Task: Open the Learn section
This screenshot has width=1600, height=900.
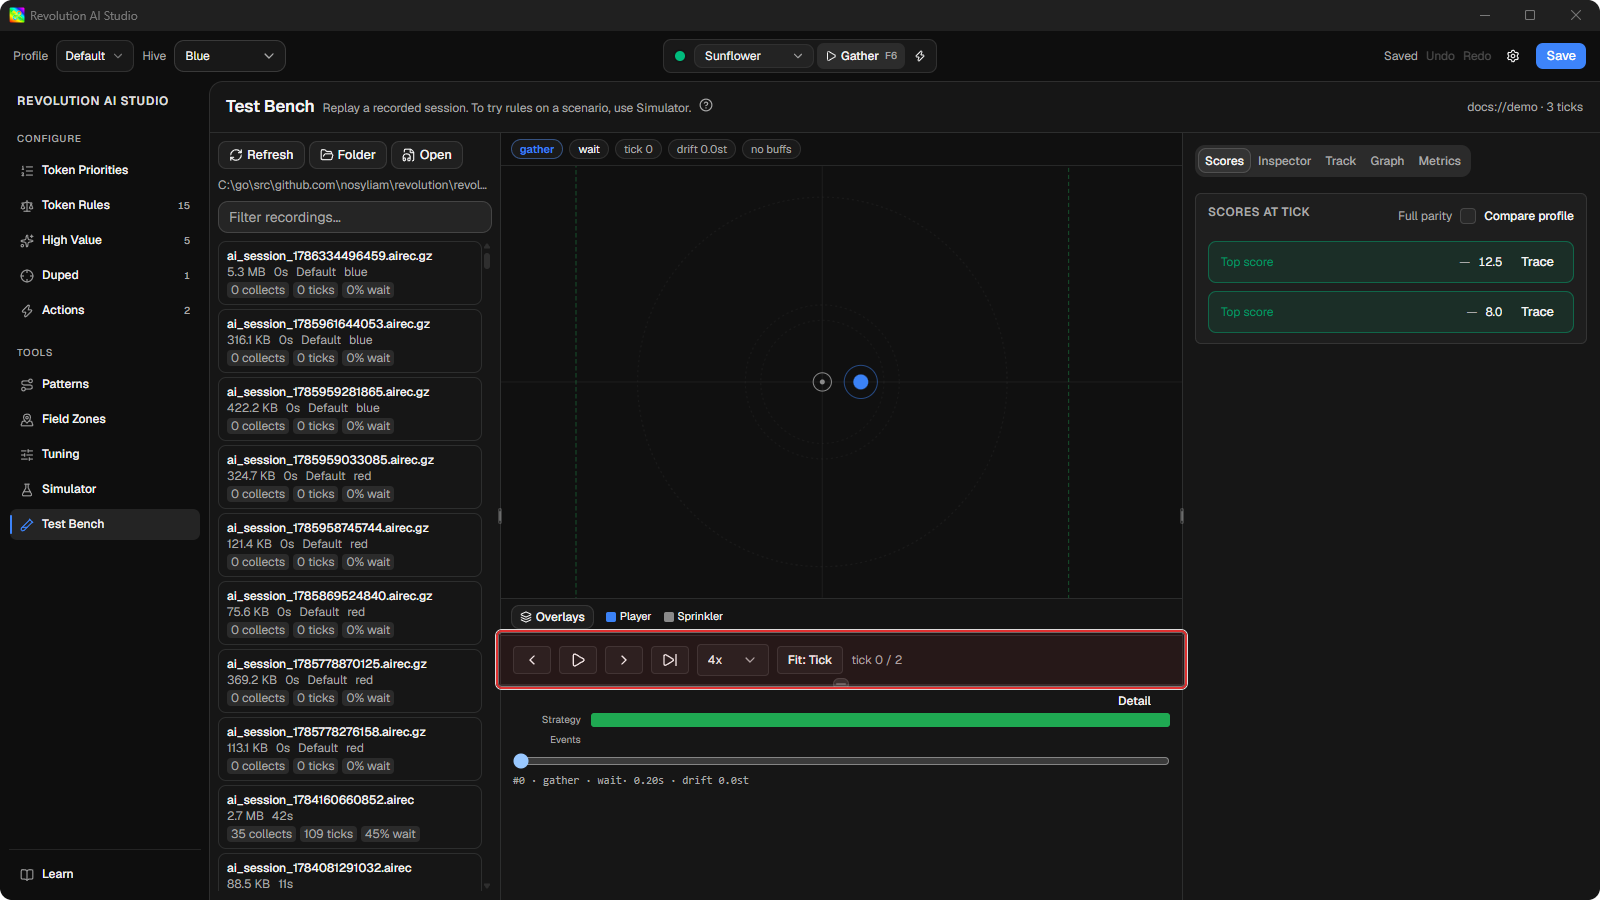Action: point(105,874)
